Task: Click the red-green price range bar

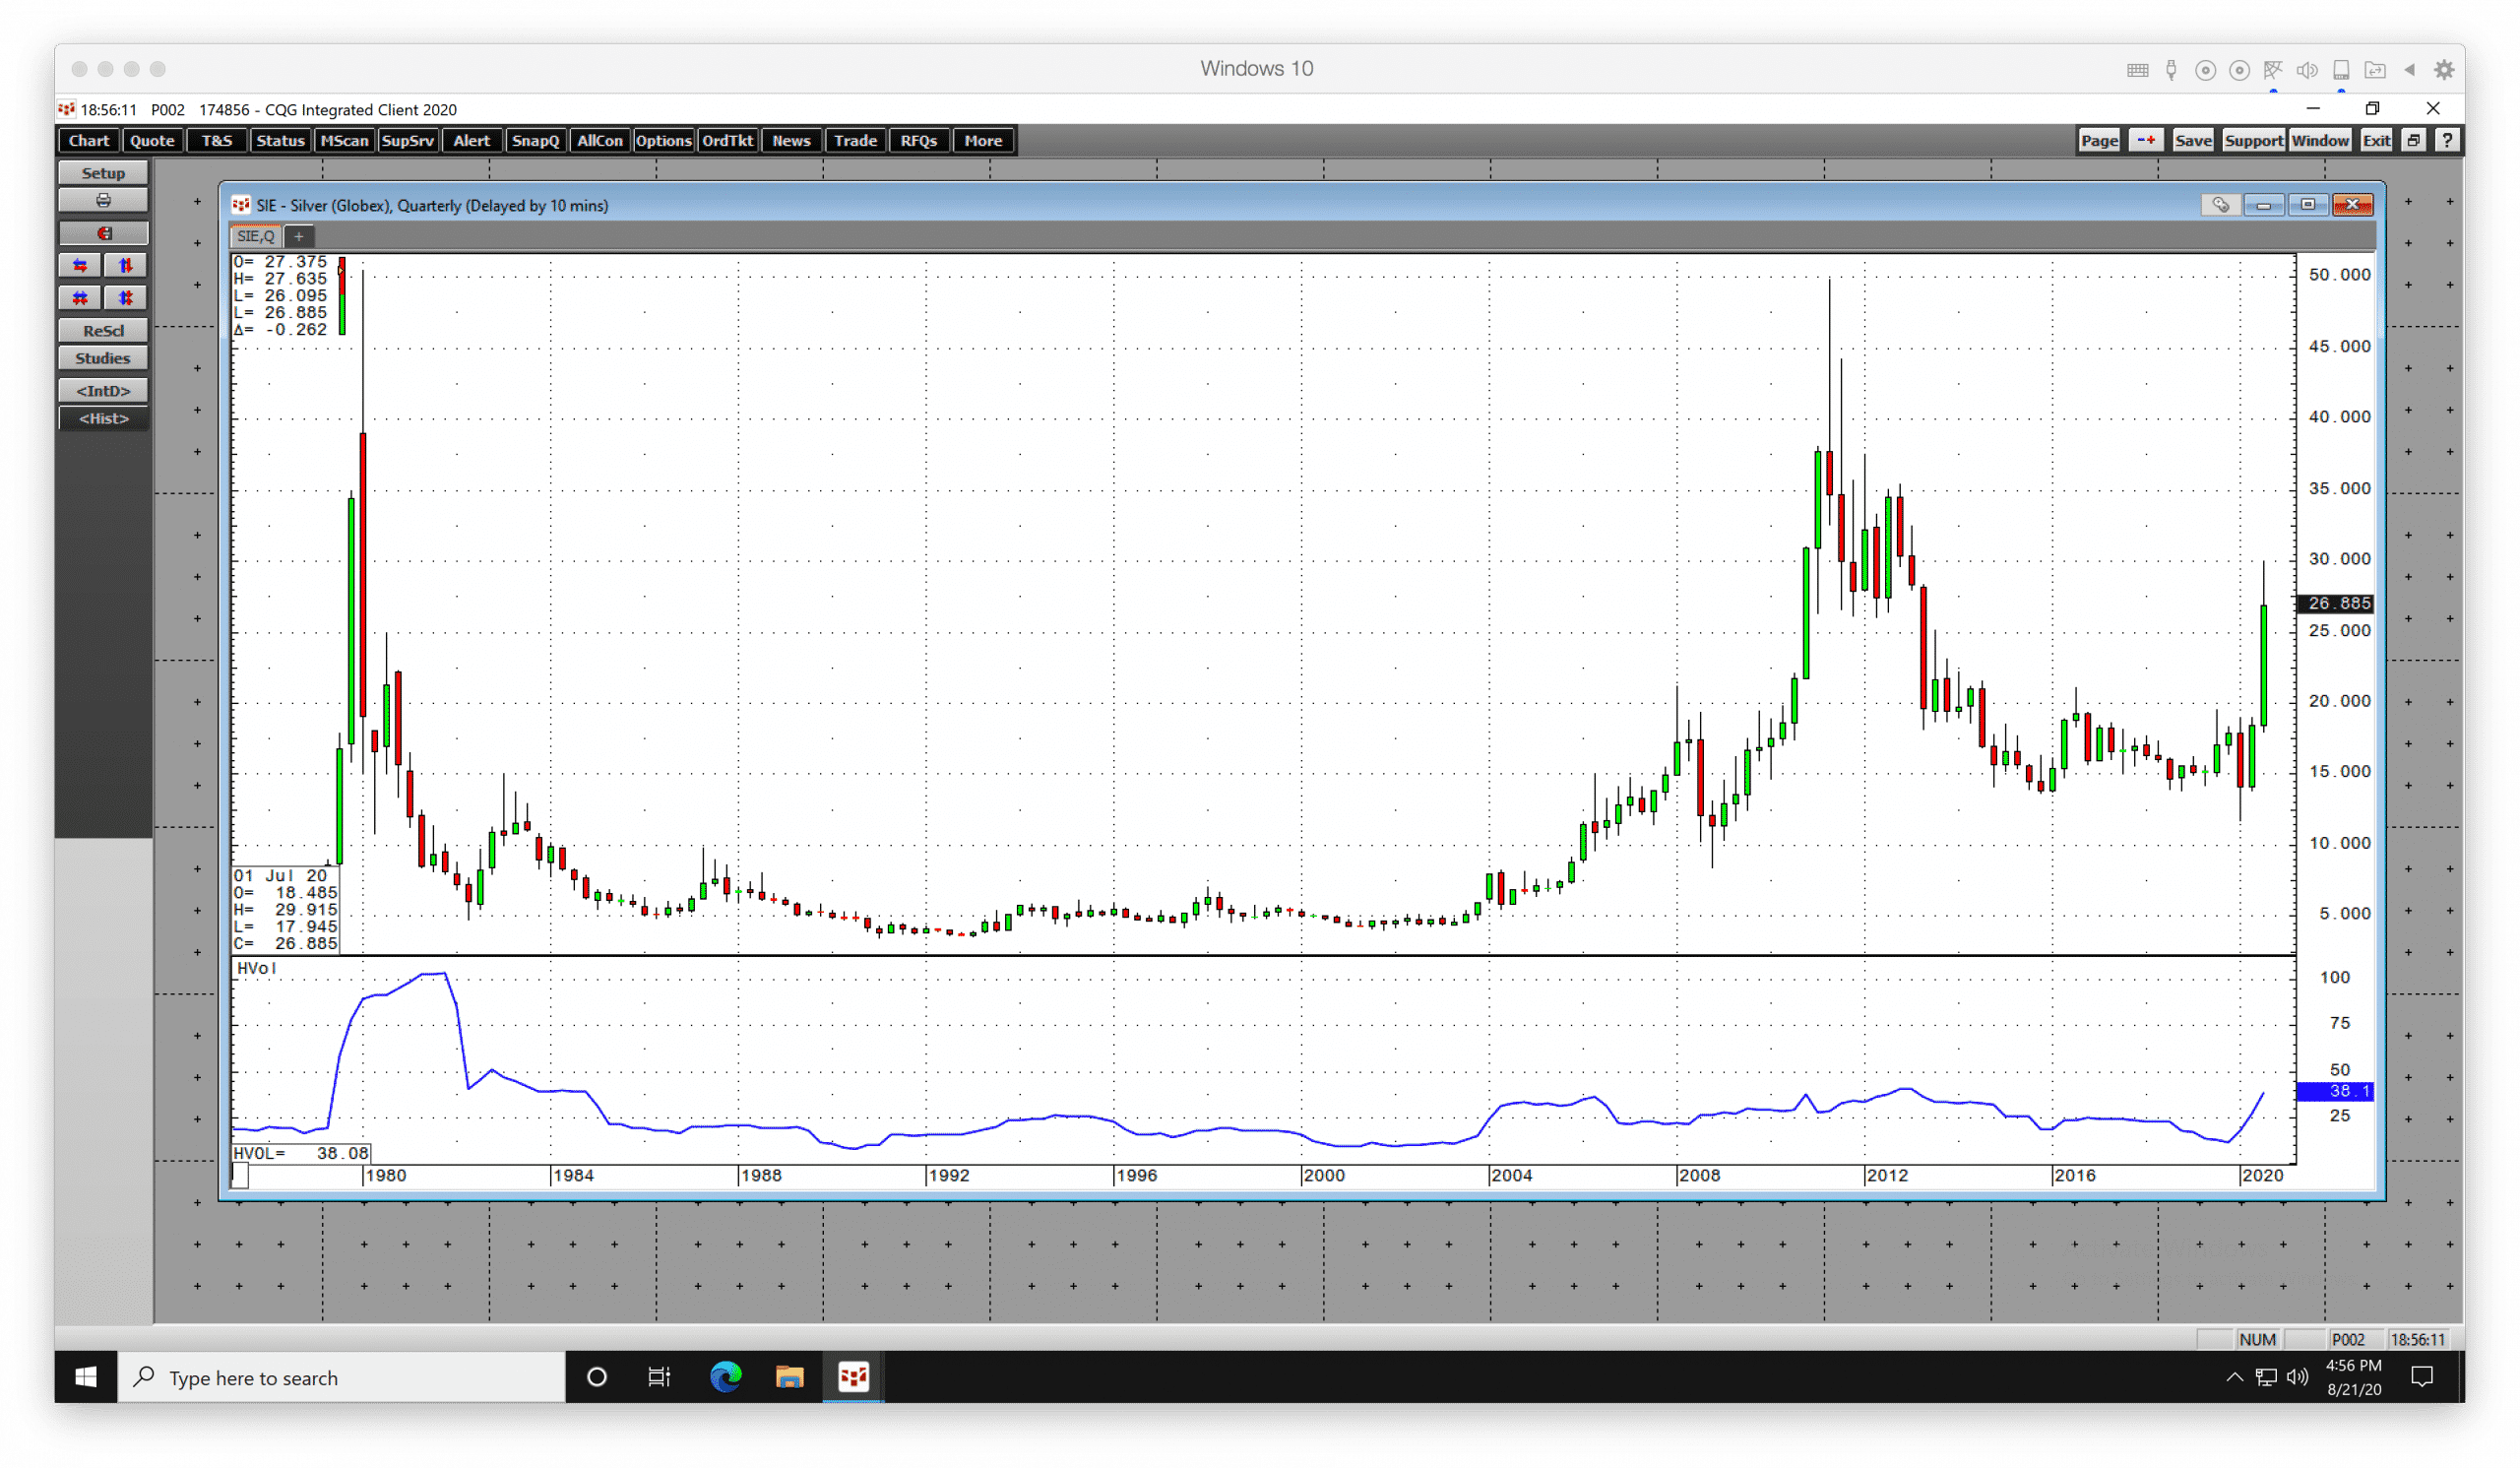Action: (x=342, y=296)
